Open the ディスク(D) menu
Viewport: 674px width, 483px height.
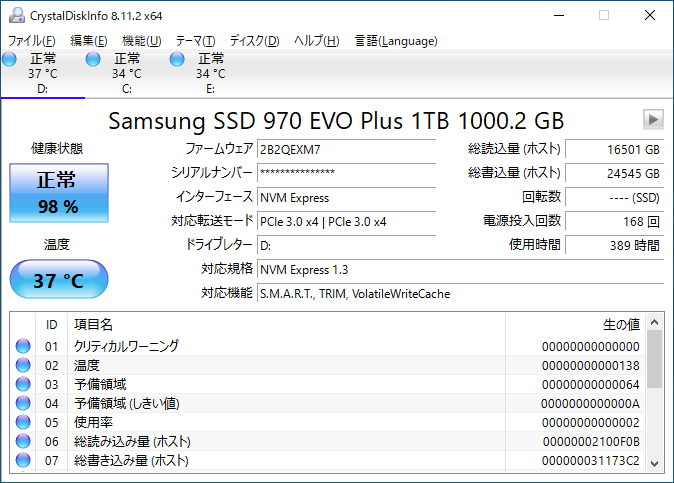point(254,41)
